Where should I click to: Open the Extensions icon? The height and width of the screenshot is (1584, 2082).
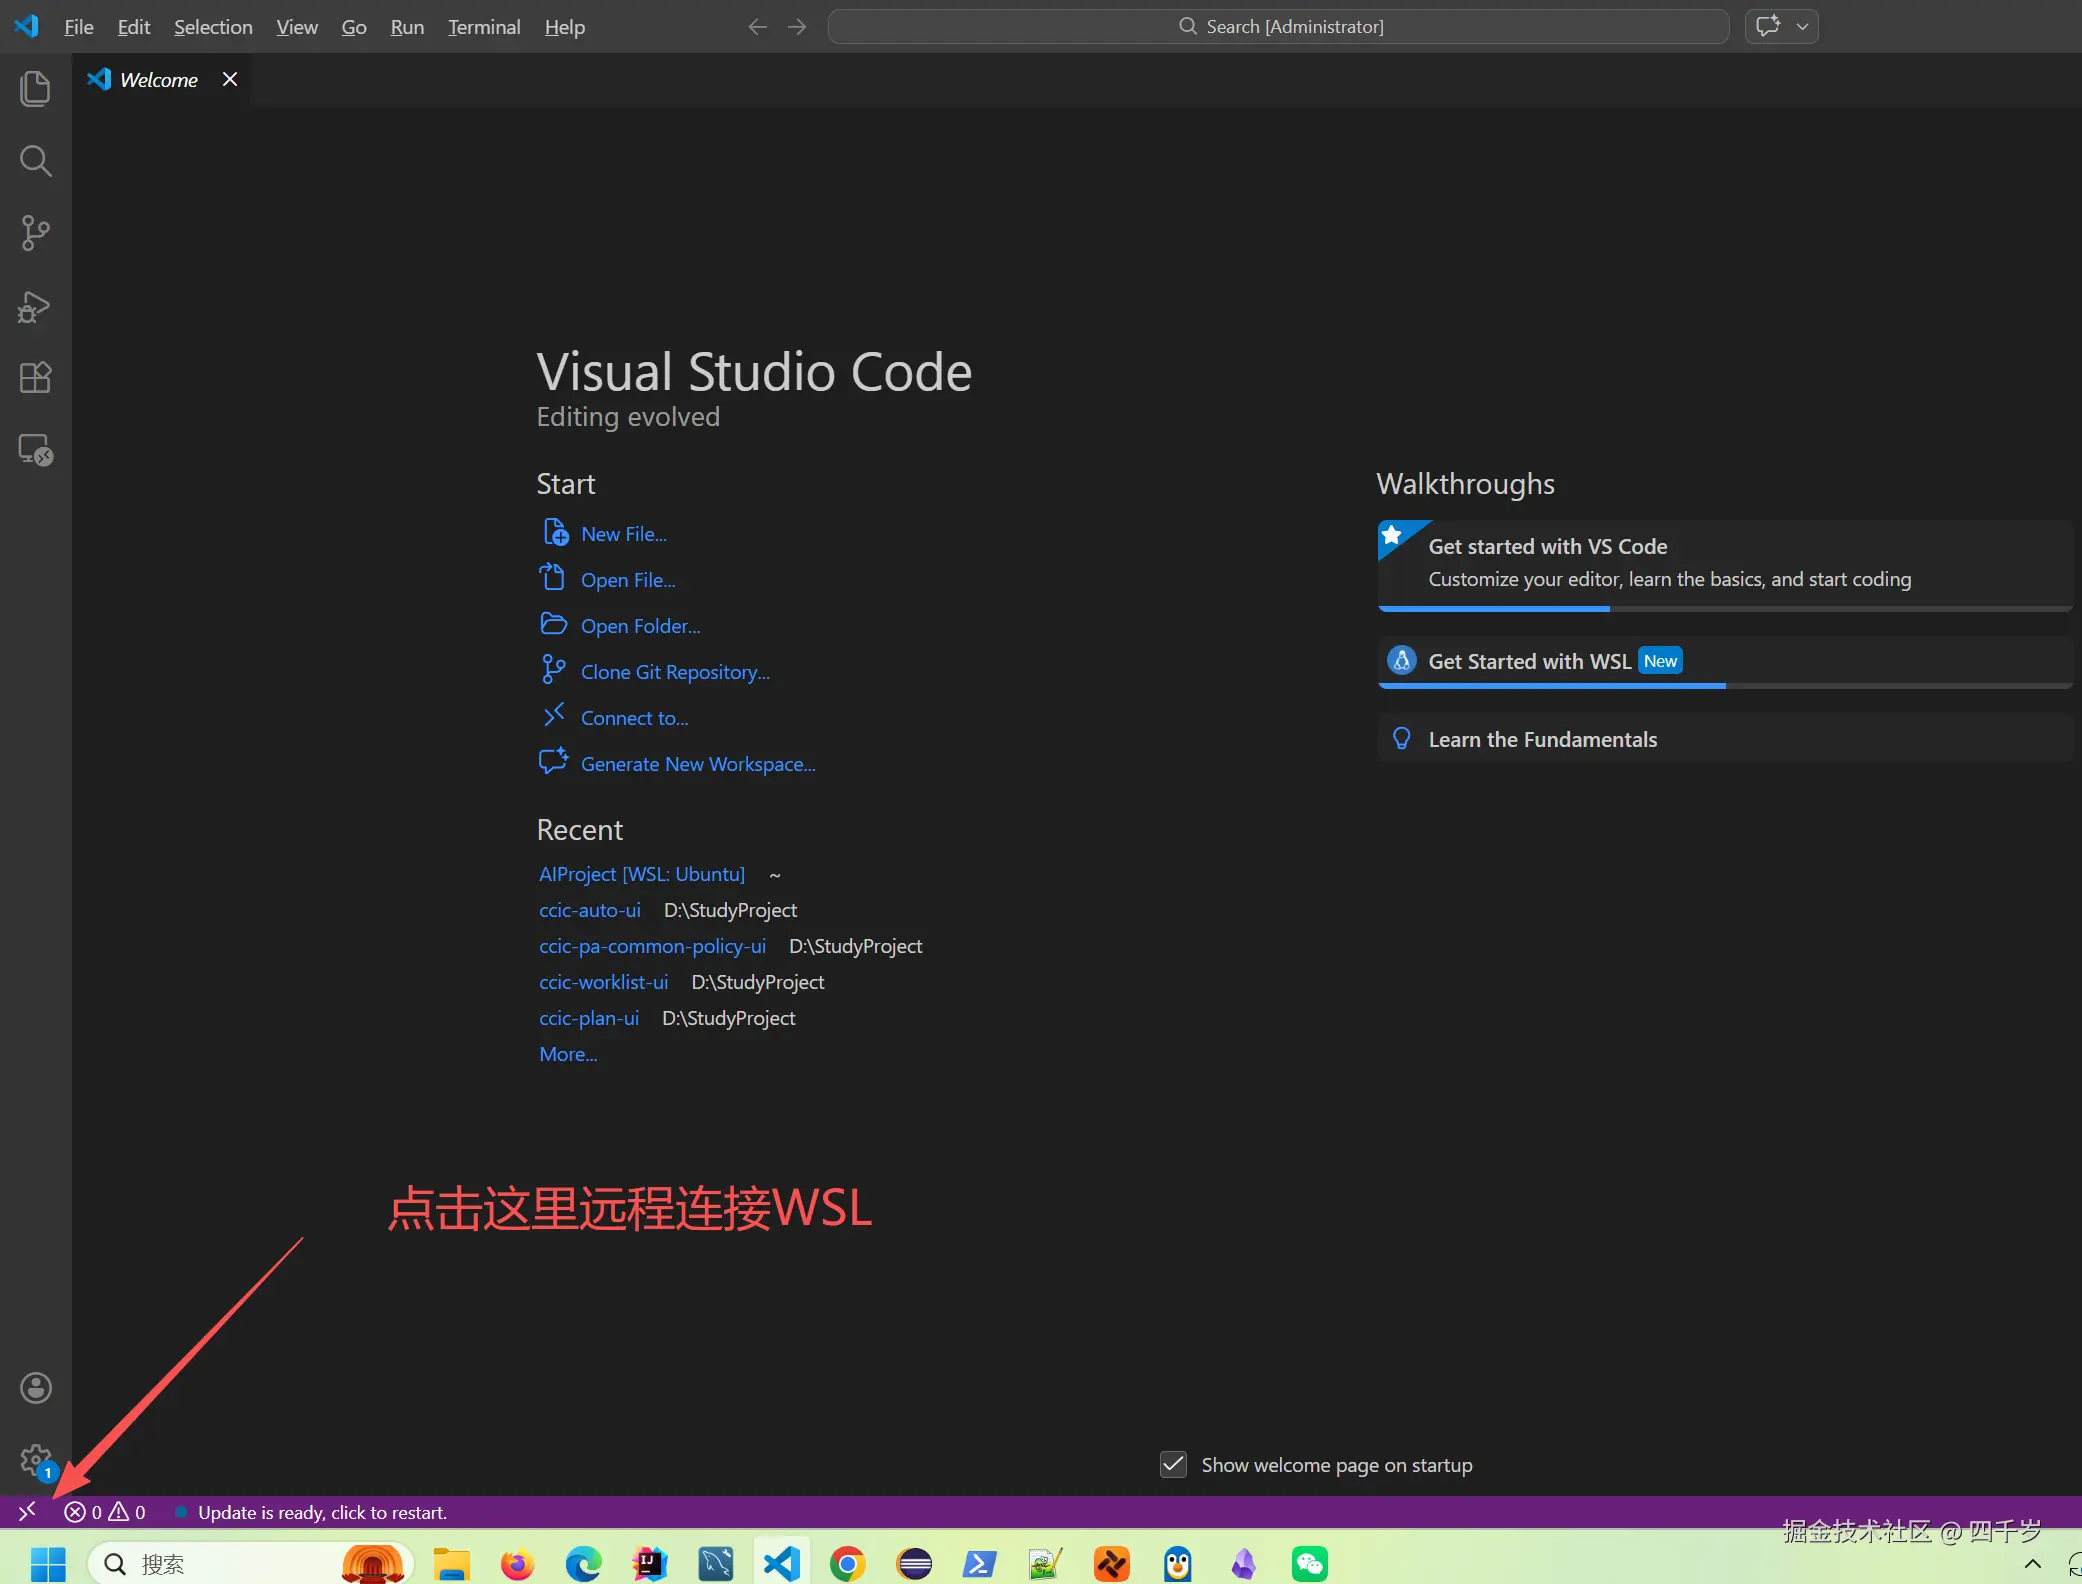[x=36, y=377]
